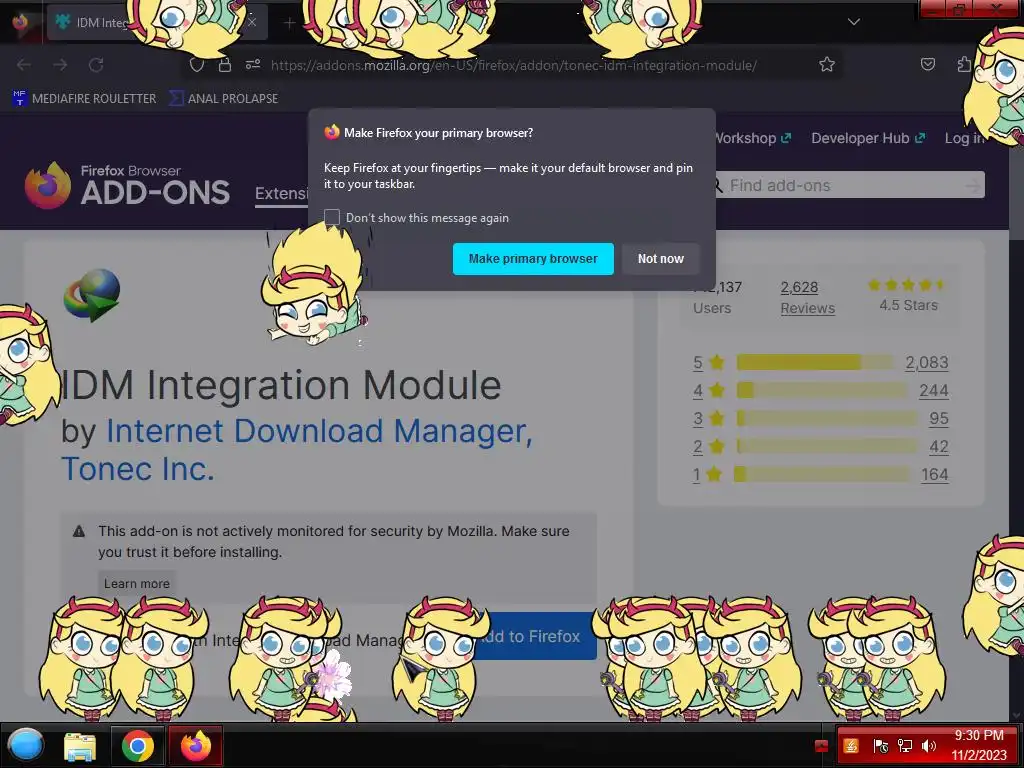Select the Extensions navigation tab
1024x768 pixels.
281,194
